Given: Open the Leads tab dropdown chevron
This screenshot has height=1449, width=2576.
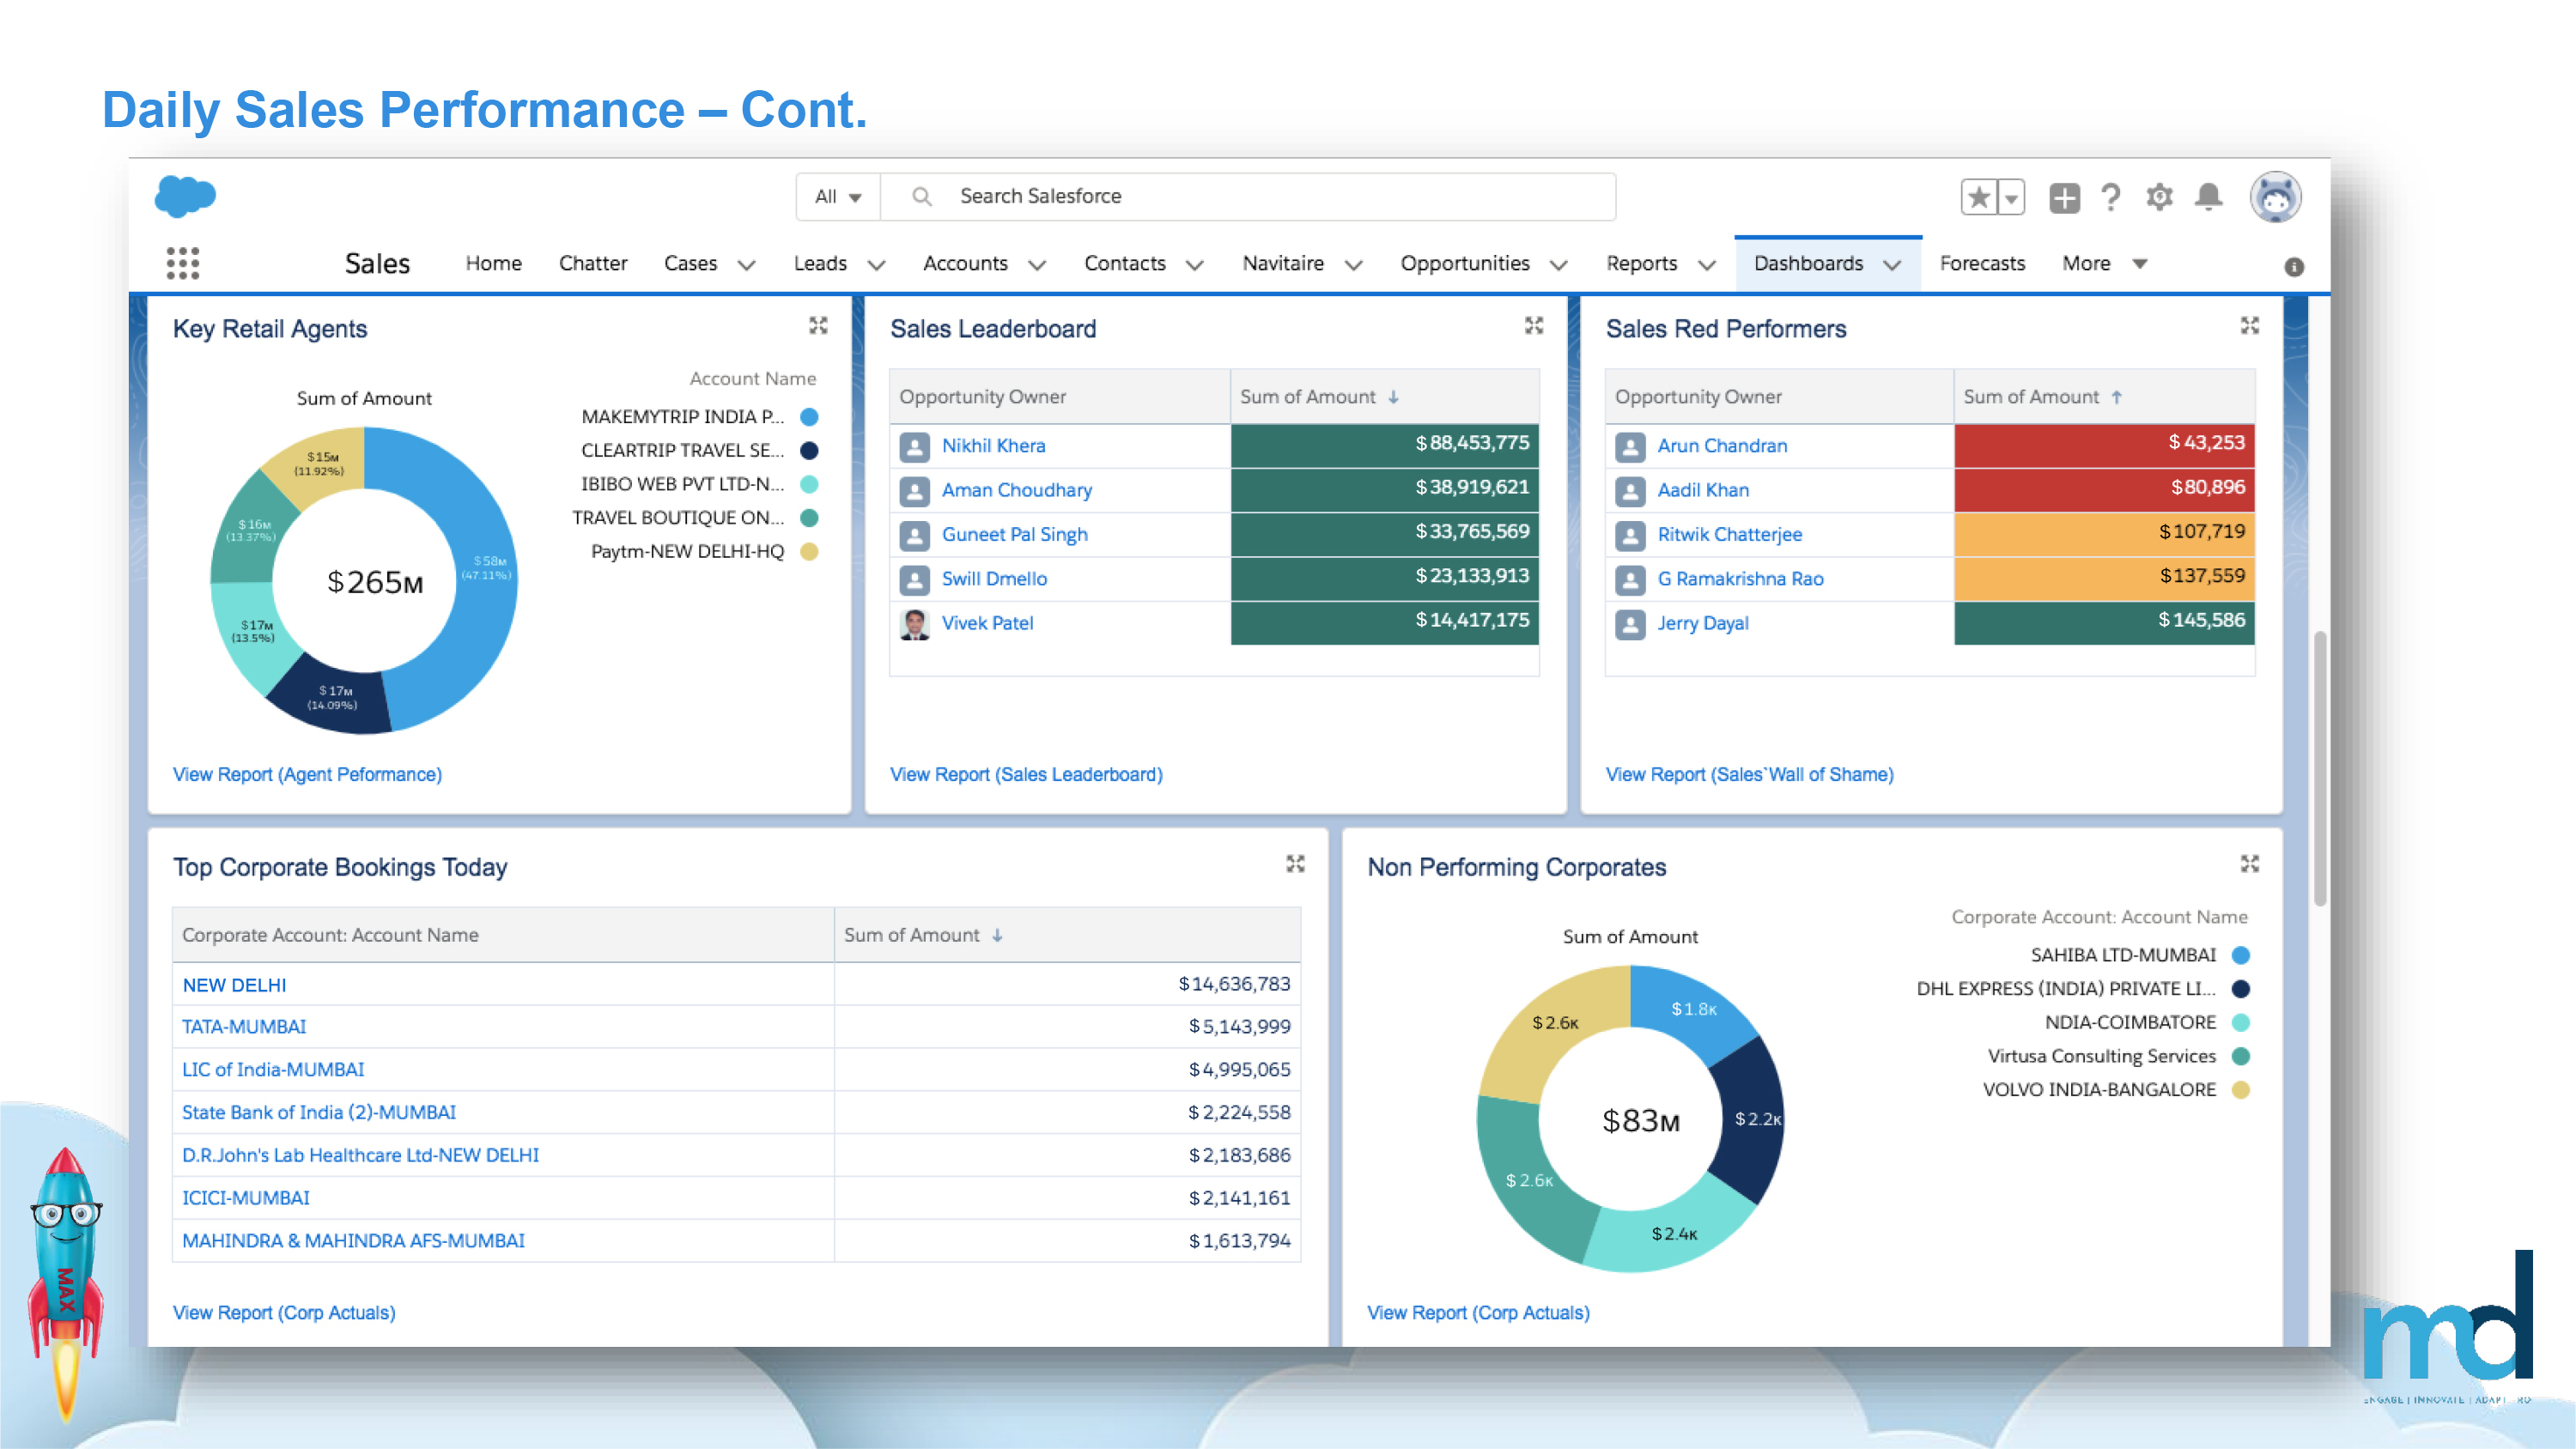Looking at the screenshot, I should tap(876, 265).
